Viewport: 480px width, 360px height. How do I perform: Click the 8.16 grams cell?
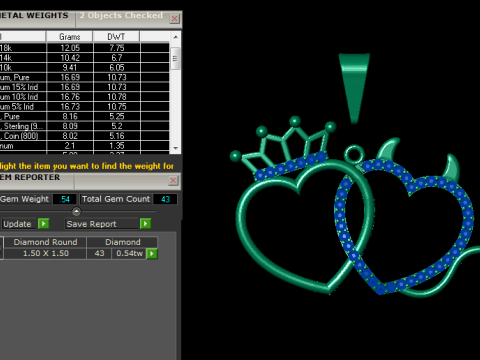click(x=70, y=116)
